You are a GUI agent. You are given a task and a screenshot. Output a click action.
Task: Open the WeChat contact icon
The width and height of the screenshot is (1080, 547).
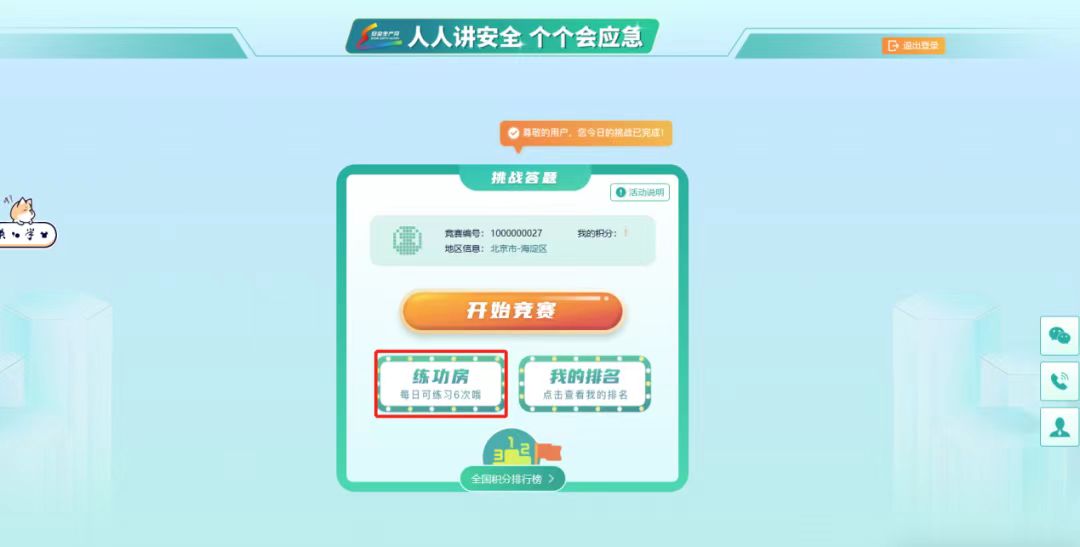coord(1059,336)
